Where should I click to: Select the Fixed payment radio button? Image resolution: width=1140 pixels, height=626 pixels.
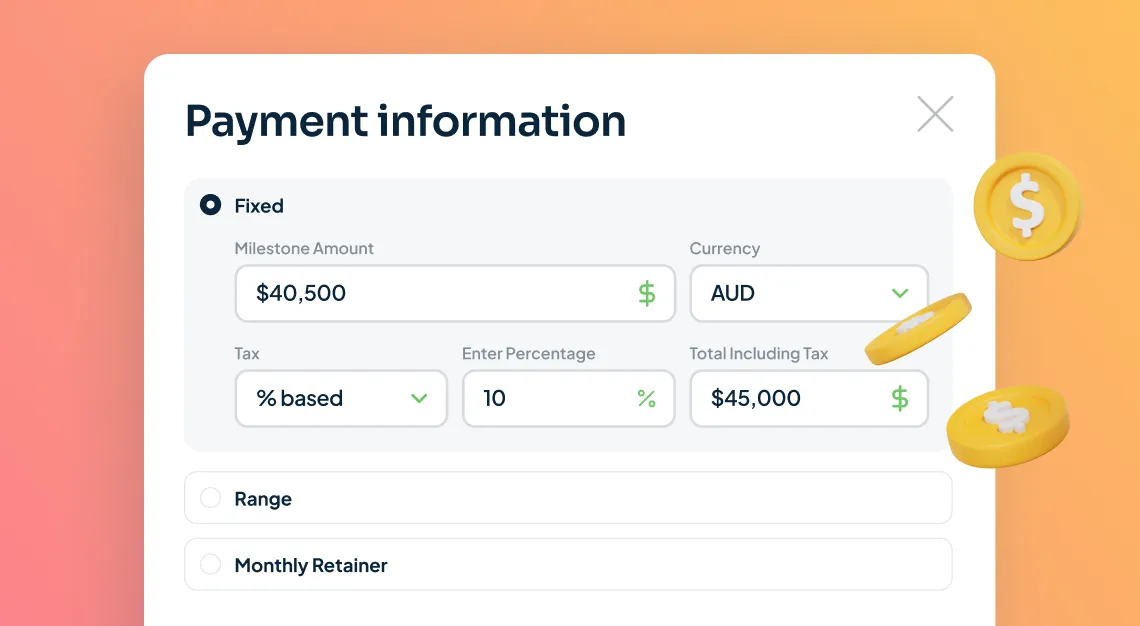210,205
